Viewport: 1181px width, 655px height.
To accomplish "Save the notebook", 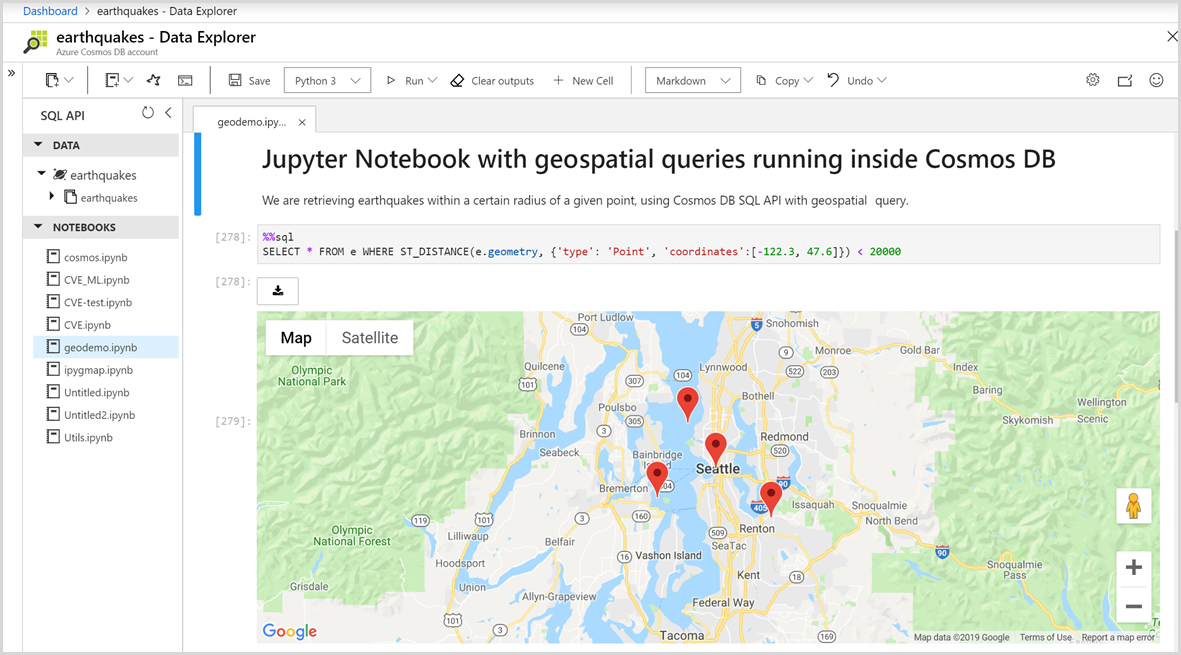I will click(249, 81).
